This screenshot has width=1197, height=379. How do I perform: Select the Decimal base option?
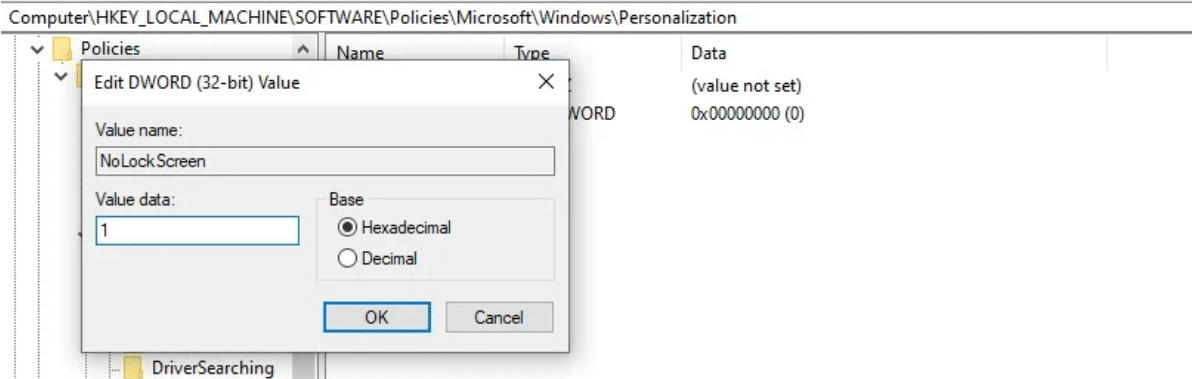(x=347, y=259)
